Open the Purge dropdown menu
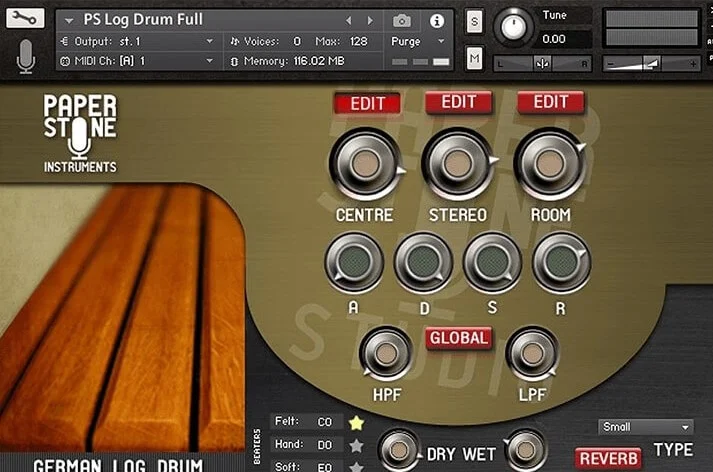Viewport: 713px width, 472px height. click(418, 42)
